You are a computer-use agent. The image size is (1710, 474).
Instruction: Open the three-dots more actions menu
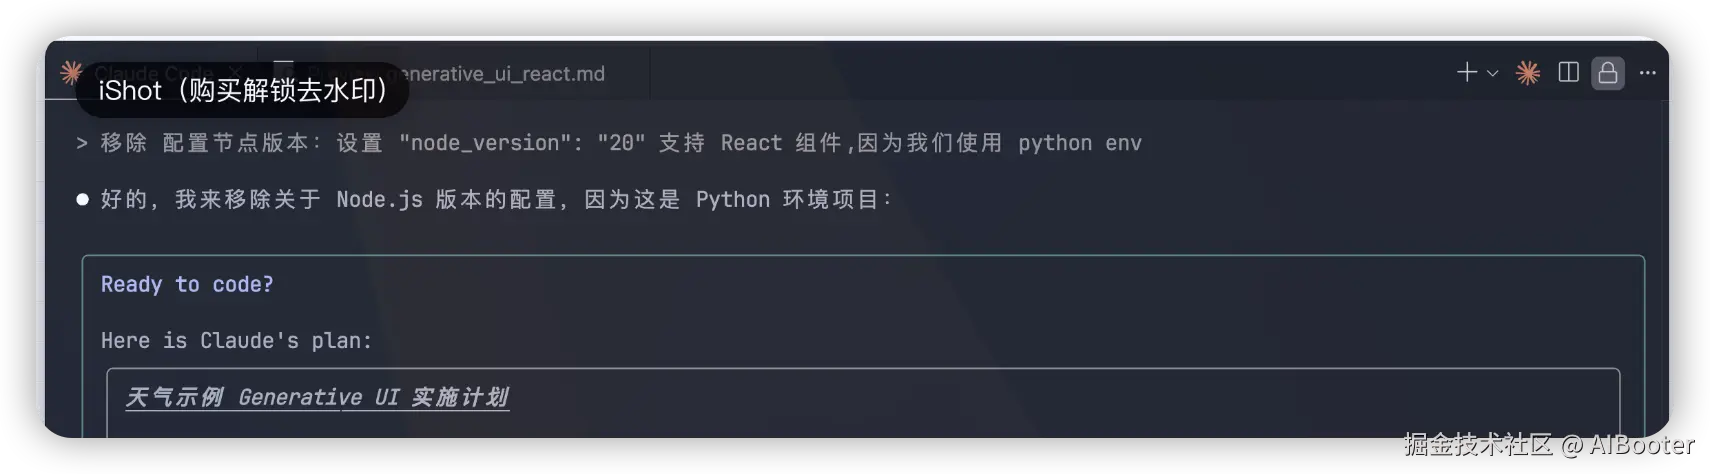pyautogui.click(x=1648, y=72)
